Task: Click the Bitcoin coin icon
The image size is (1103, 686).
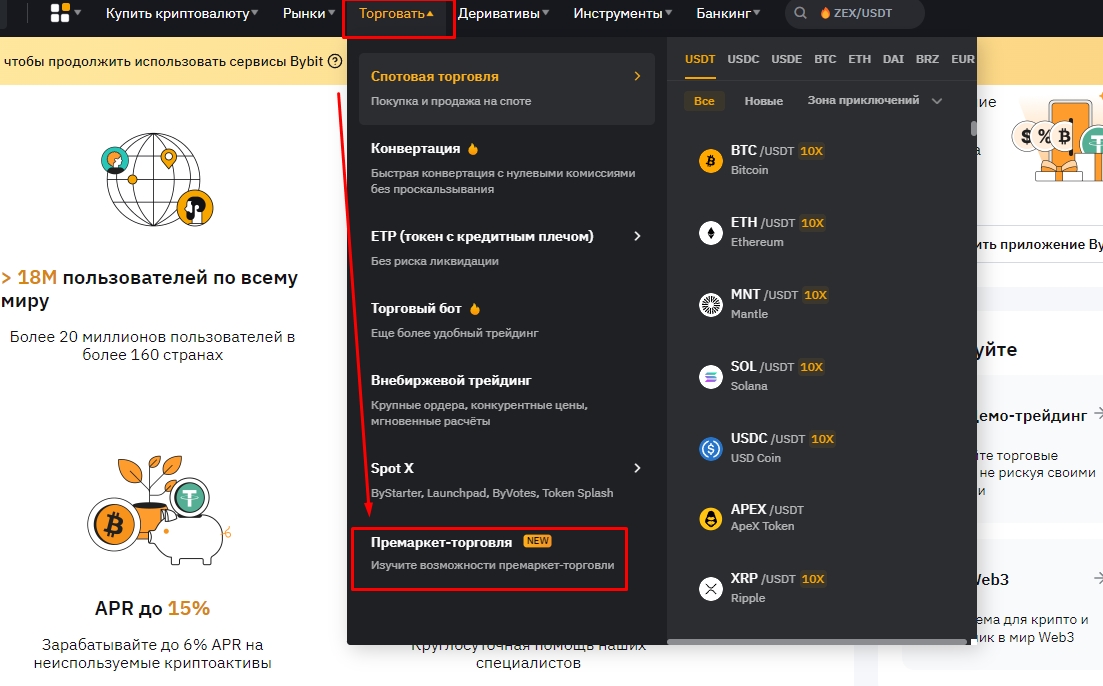Action: [711, 161]
